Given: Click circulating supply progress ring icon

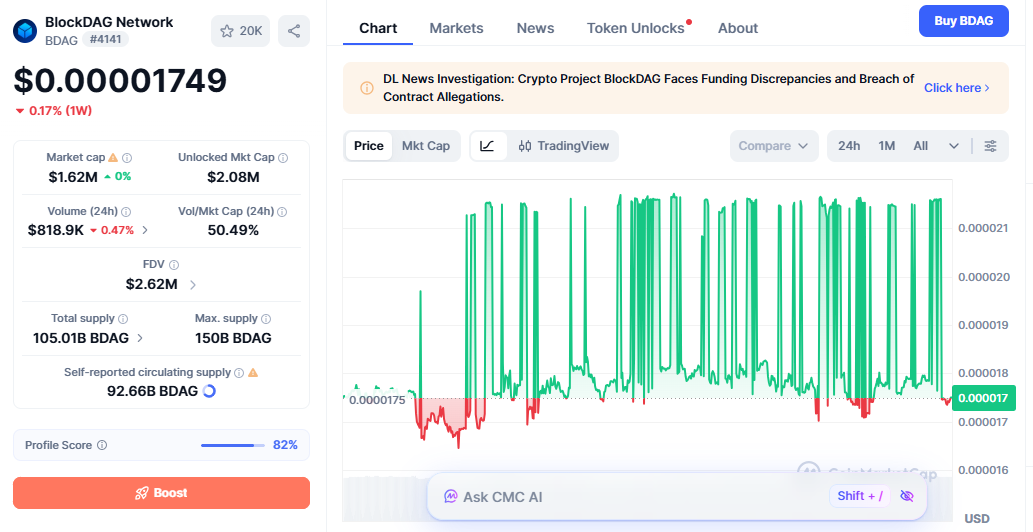Looking at the screenshot, I should [209, 391].
